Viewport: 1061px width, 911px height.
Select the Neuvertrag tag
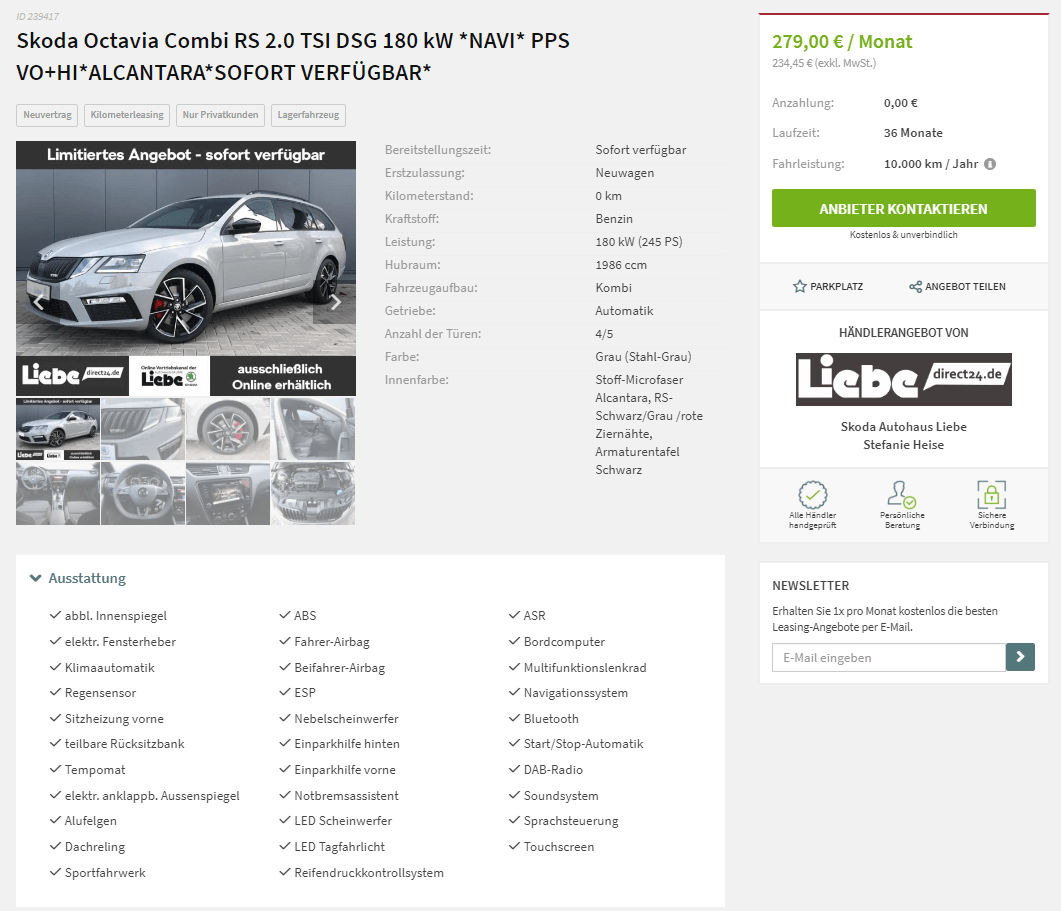tap(47, 115)
